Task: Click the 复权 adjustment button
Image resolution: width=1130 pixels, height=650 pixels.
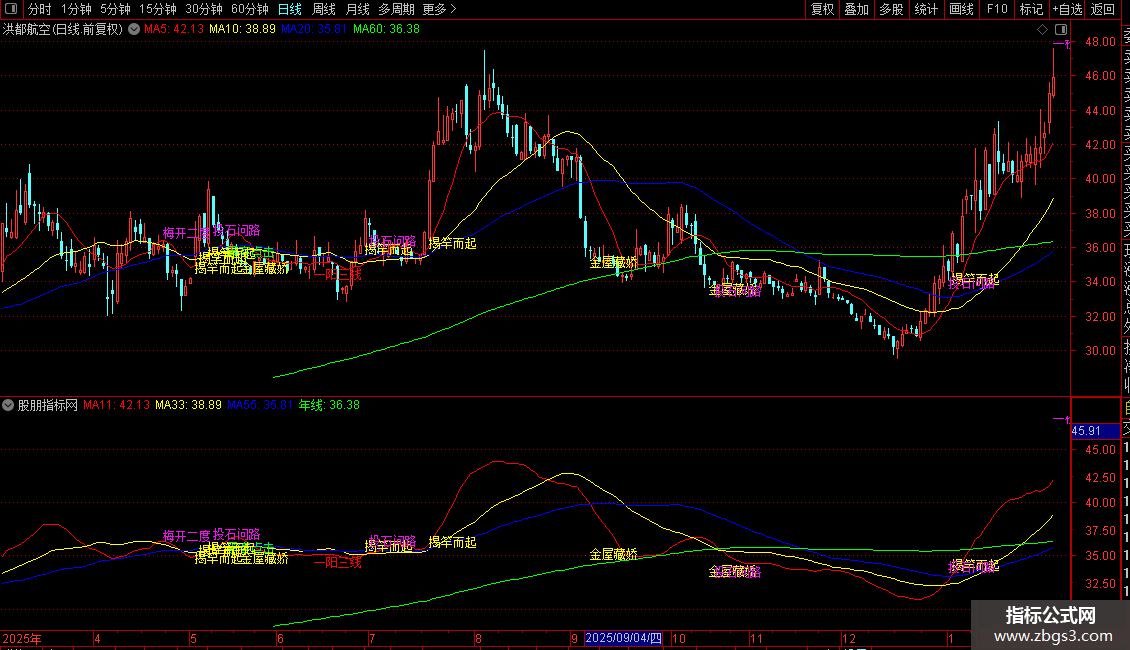Action: (822, 9)
